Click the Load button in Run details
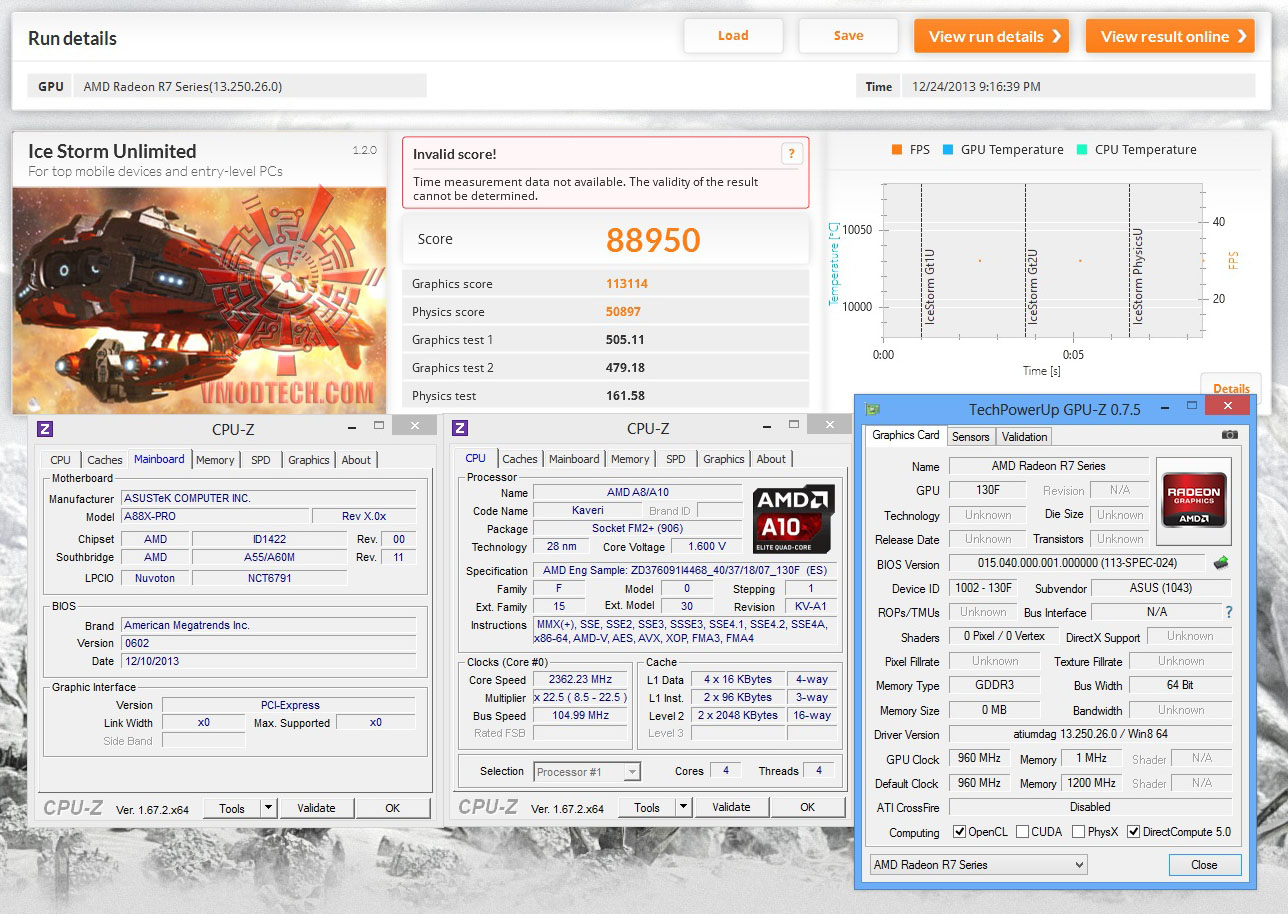This screenshot has height=914, width=1288. 733,36
